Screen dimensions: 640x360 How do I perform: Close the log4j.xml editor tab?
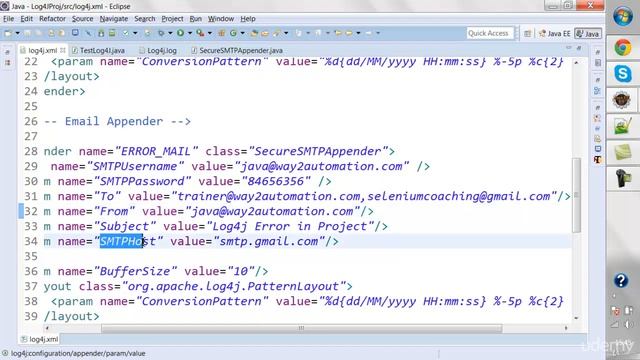pos(62,50)
